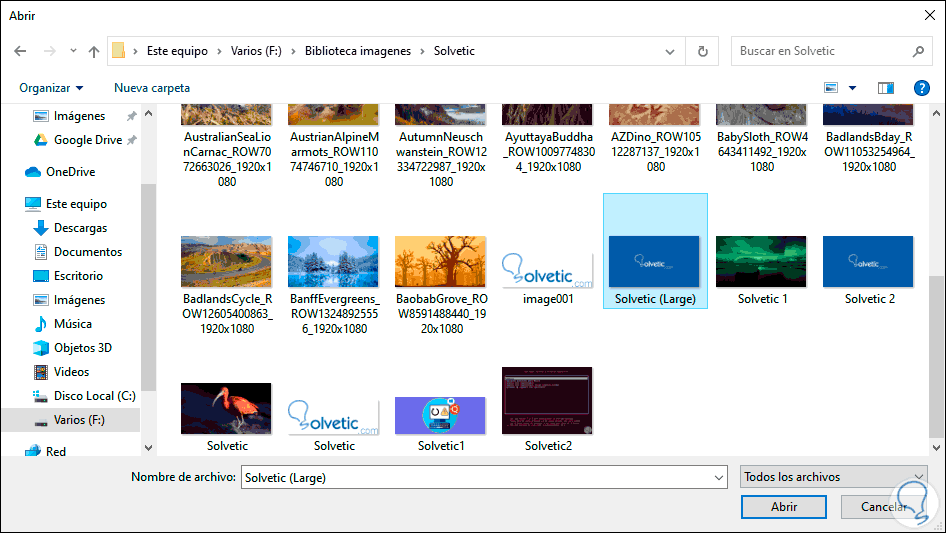This screenshot has width=946, height=533.
Task: Open the help question mark icon
Action: pyautogui.click(x=921, y=88)
